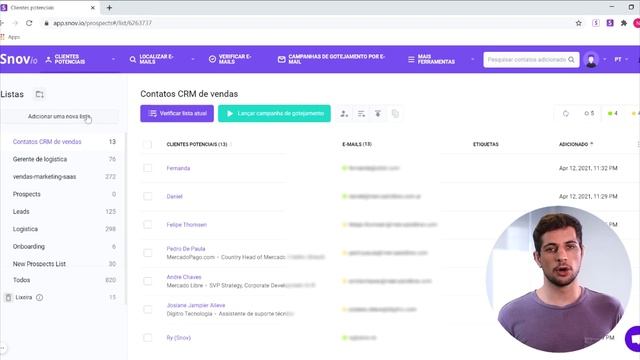Viewport: 640px width, 360px height.
Task: Click the Snov.io extension icon in the browser toolbar
Action: (x=610, y=23)
